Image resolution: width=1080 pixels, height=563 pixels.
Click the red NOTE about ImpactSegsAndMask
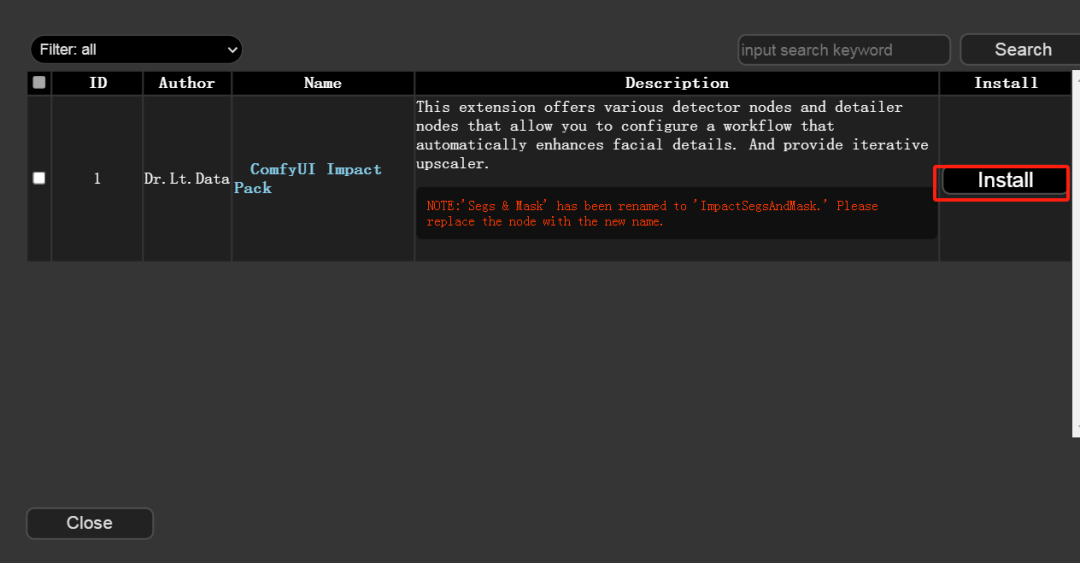[676, 214]
